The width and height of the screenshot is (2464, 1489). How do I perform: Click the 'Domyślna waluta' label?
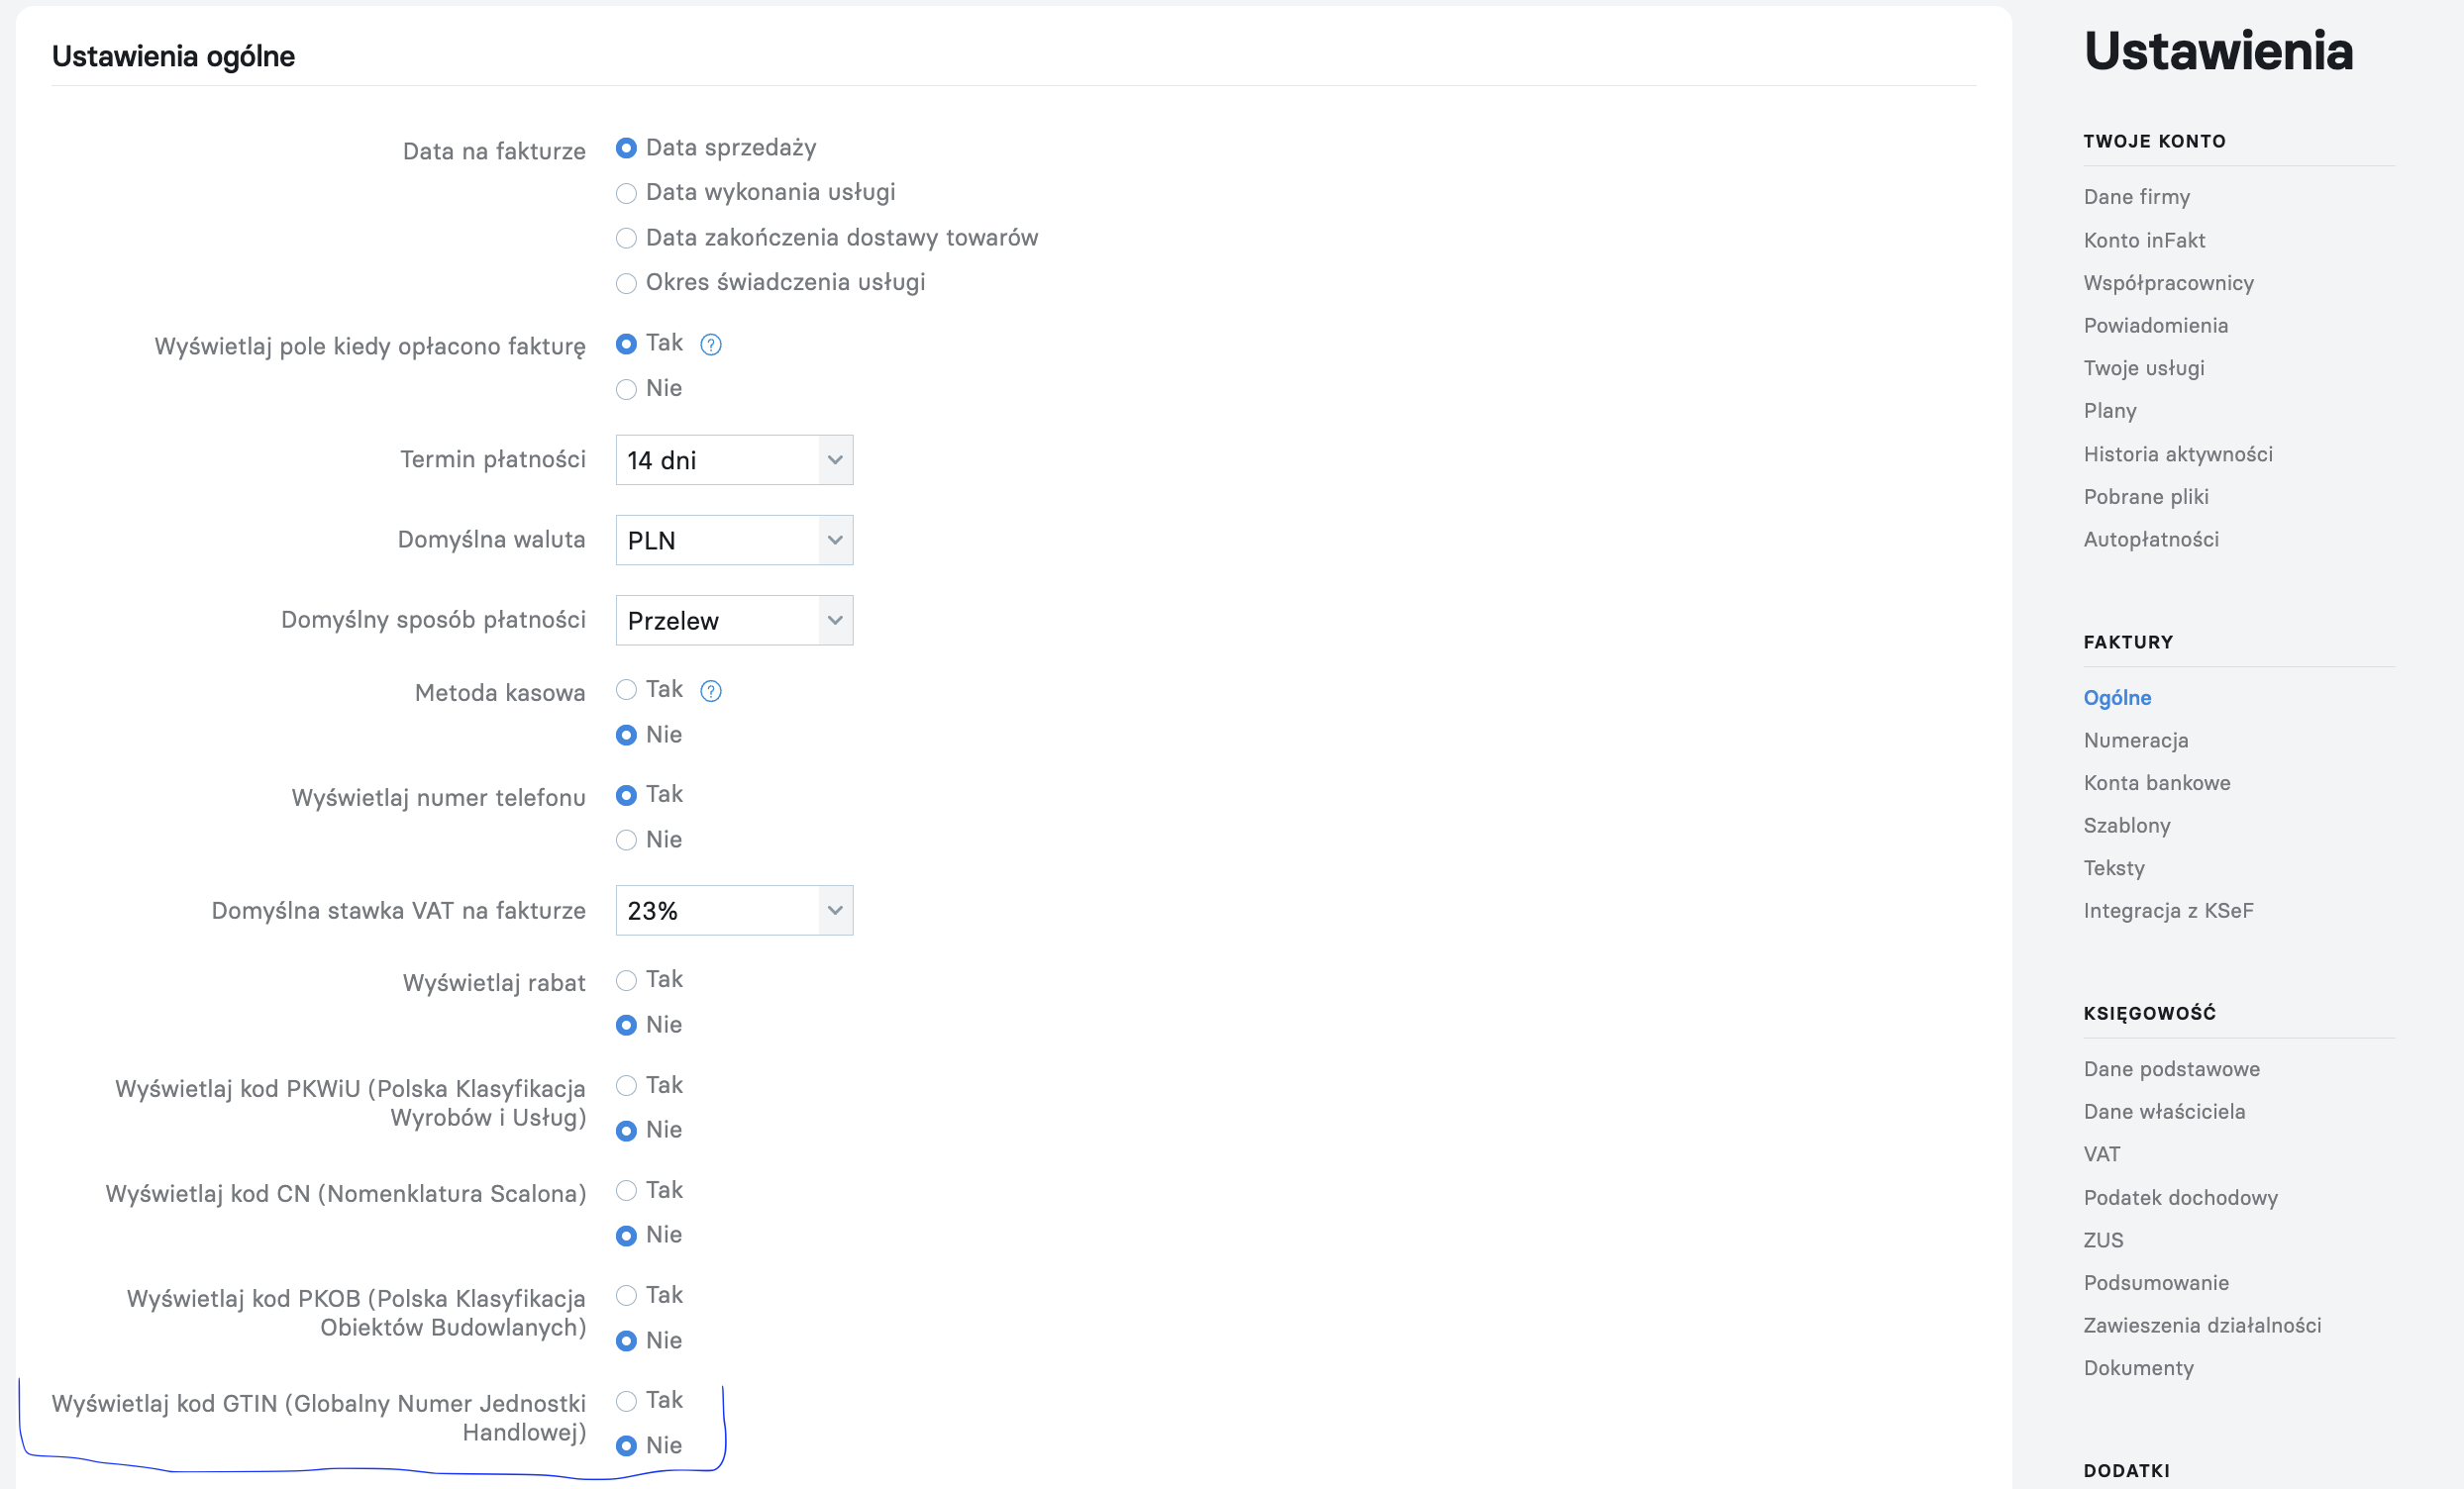point(492,540)
